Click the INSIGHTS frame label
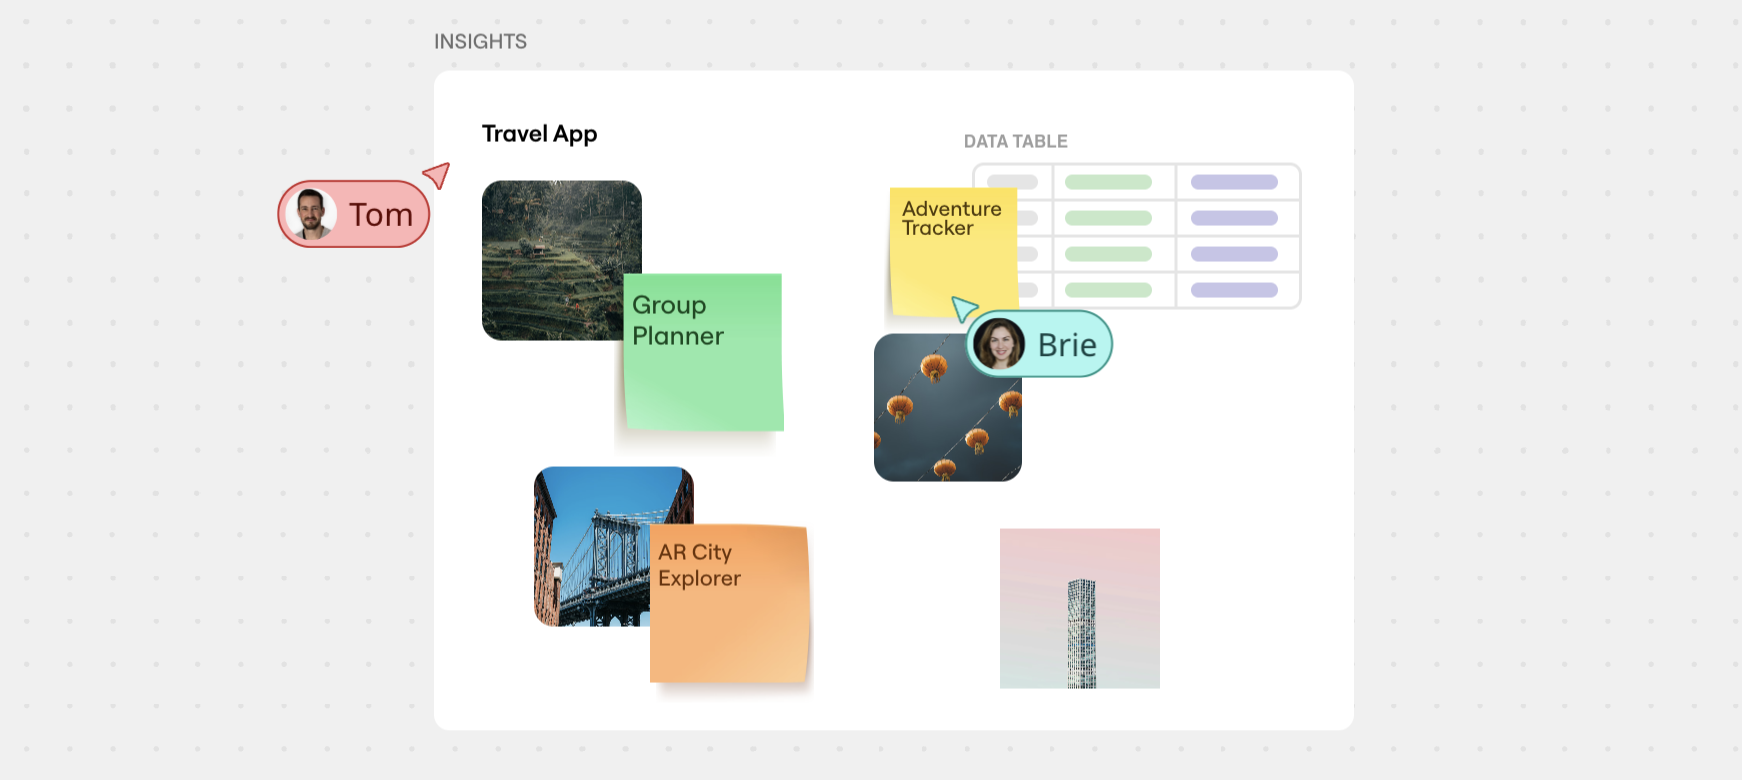 coord(480,41)
